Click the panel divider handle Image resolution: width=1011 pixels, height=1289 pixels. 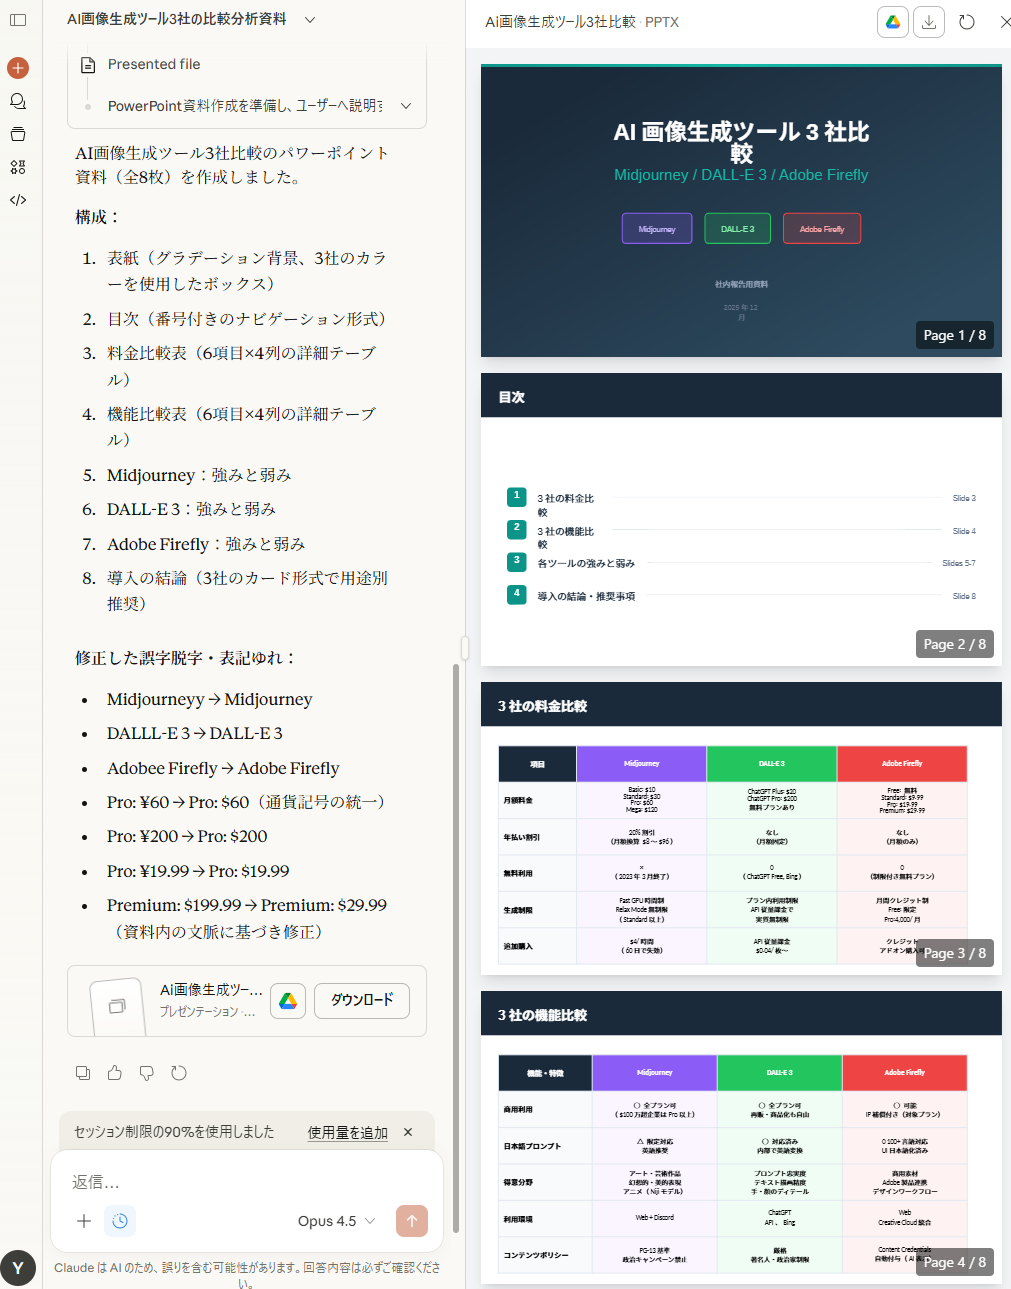(x=465, y=647)
